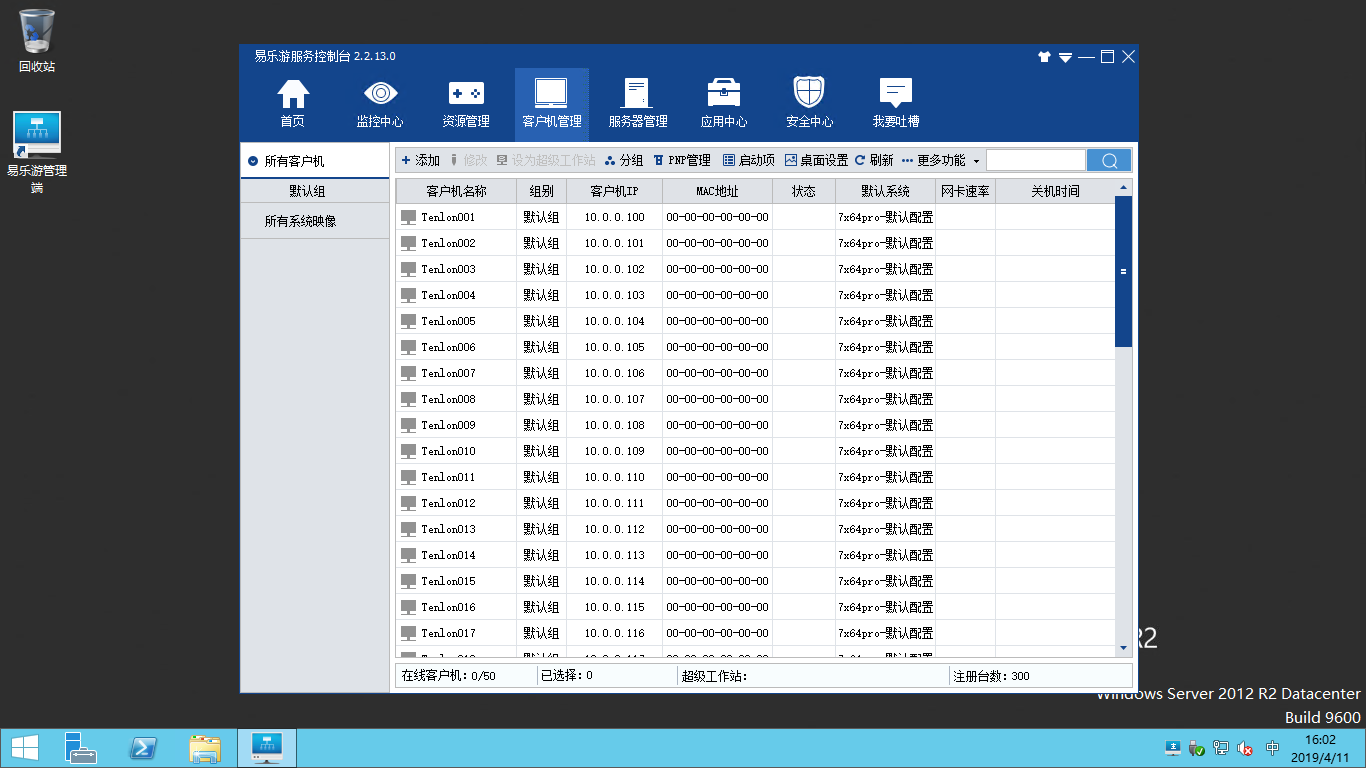Open Server Manager from the taskbar
The height and width of the screenshot is (768, 1366).
click(x=81, y=748)
